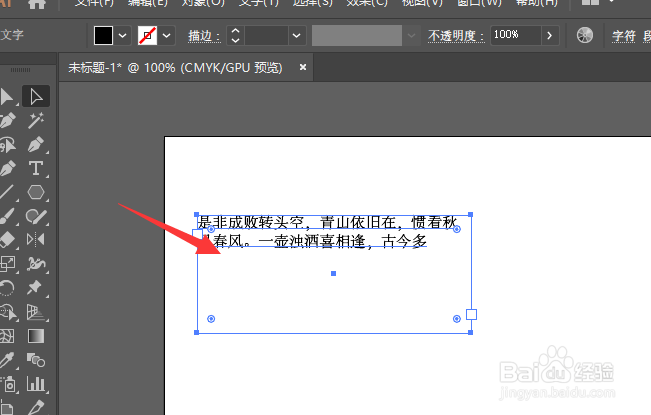This screenshot has height=415, width=651.
Task: Select the Gradient tool
Action: click(36, 336)
